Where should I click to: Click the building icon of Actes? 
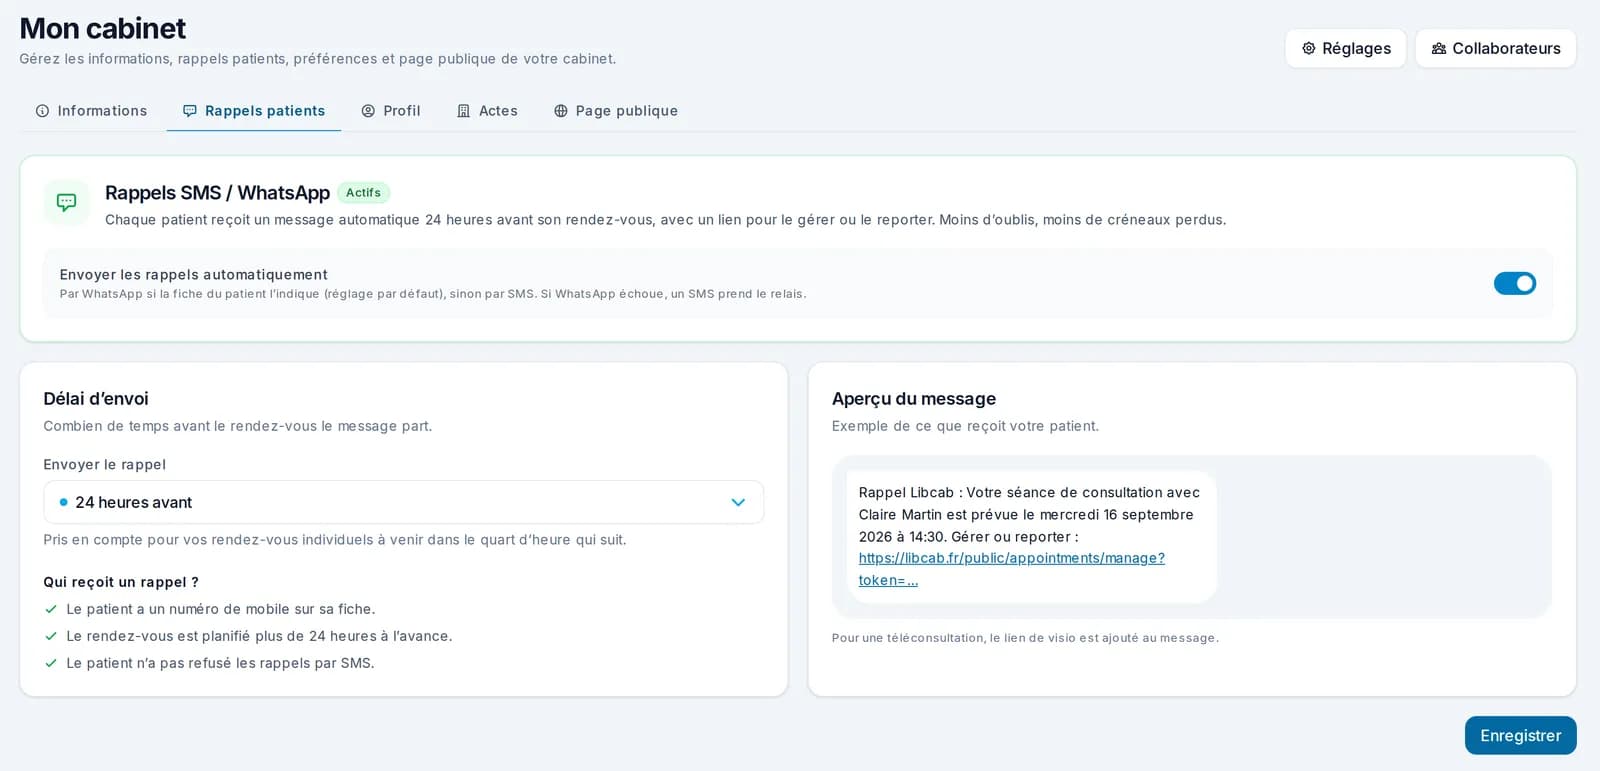click(x=464, y=111)
